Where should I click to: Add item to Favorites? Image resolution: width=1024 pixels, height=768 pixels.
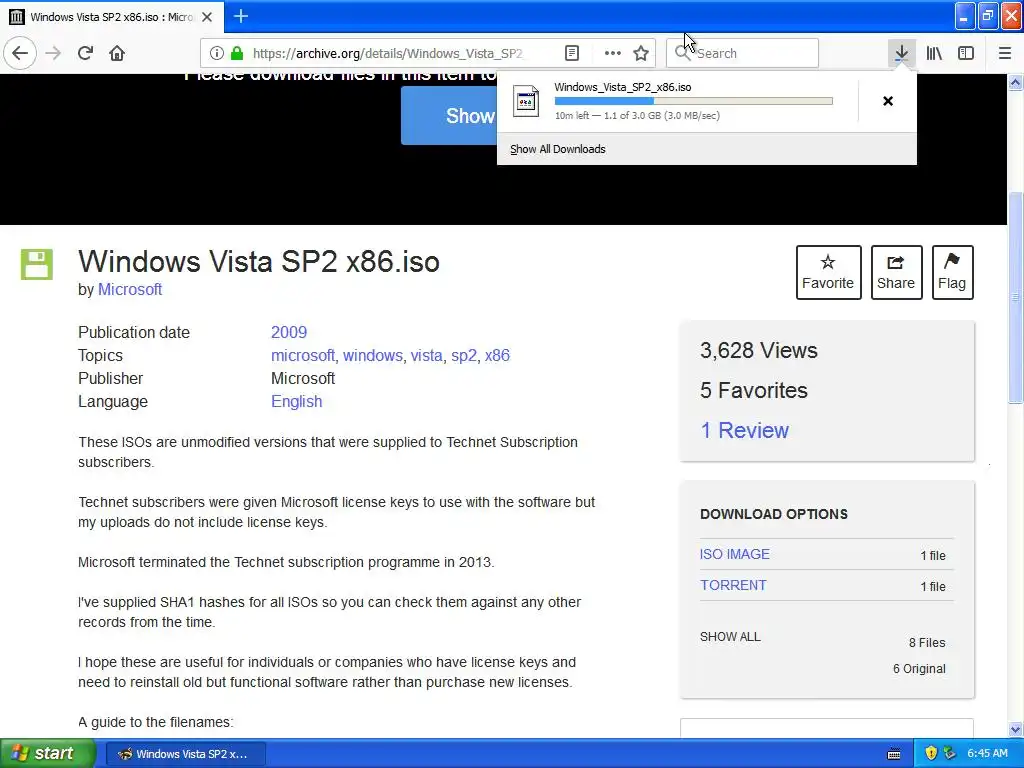tap(828, 272)
